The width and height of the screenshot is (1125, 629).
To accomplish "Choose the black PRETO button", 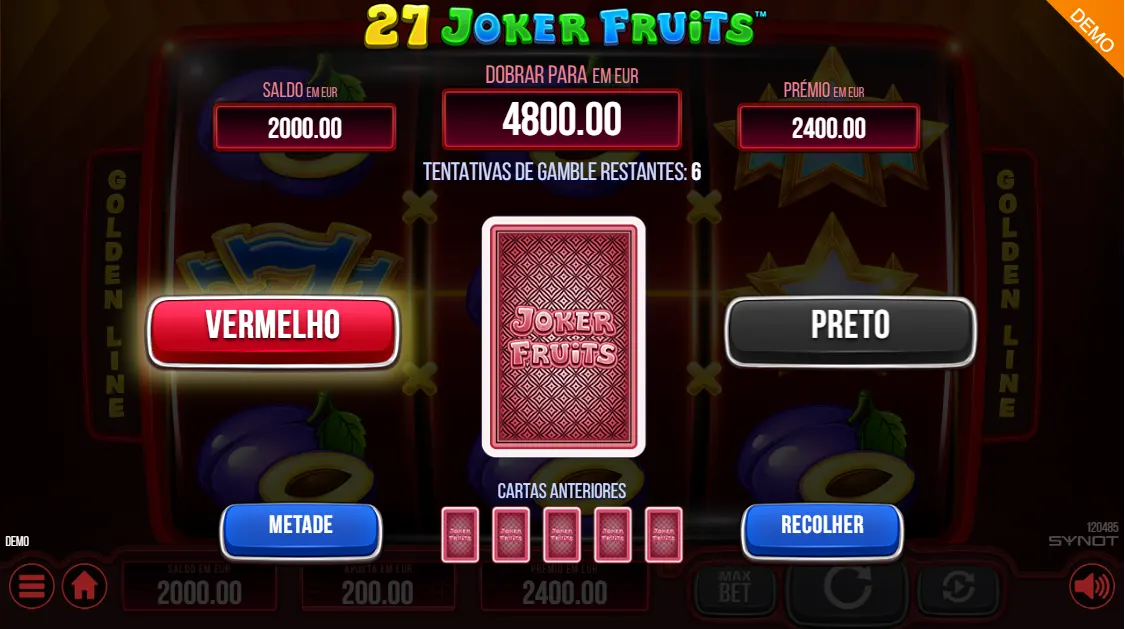I will click(850, 331).
